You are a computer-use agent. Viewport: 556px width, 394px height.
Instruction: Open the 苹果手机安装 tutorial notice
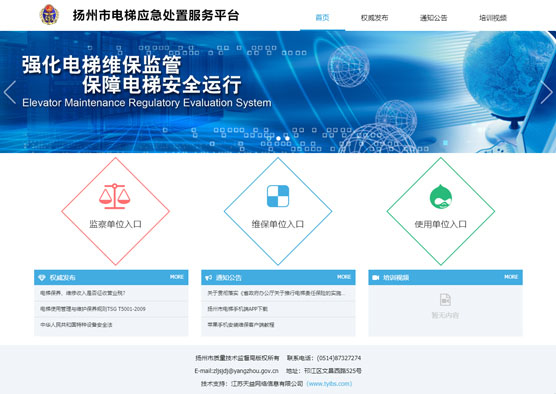(241, 324)
